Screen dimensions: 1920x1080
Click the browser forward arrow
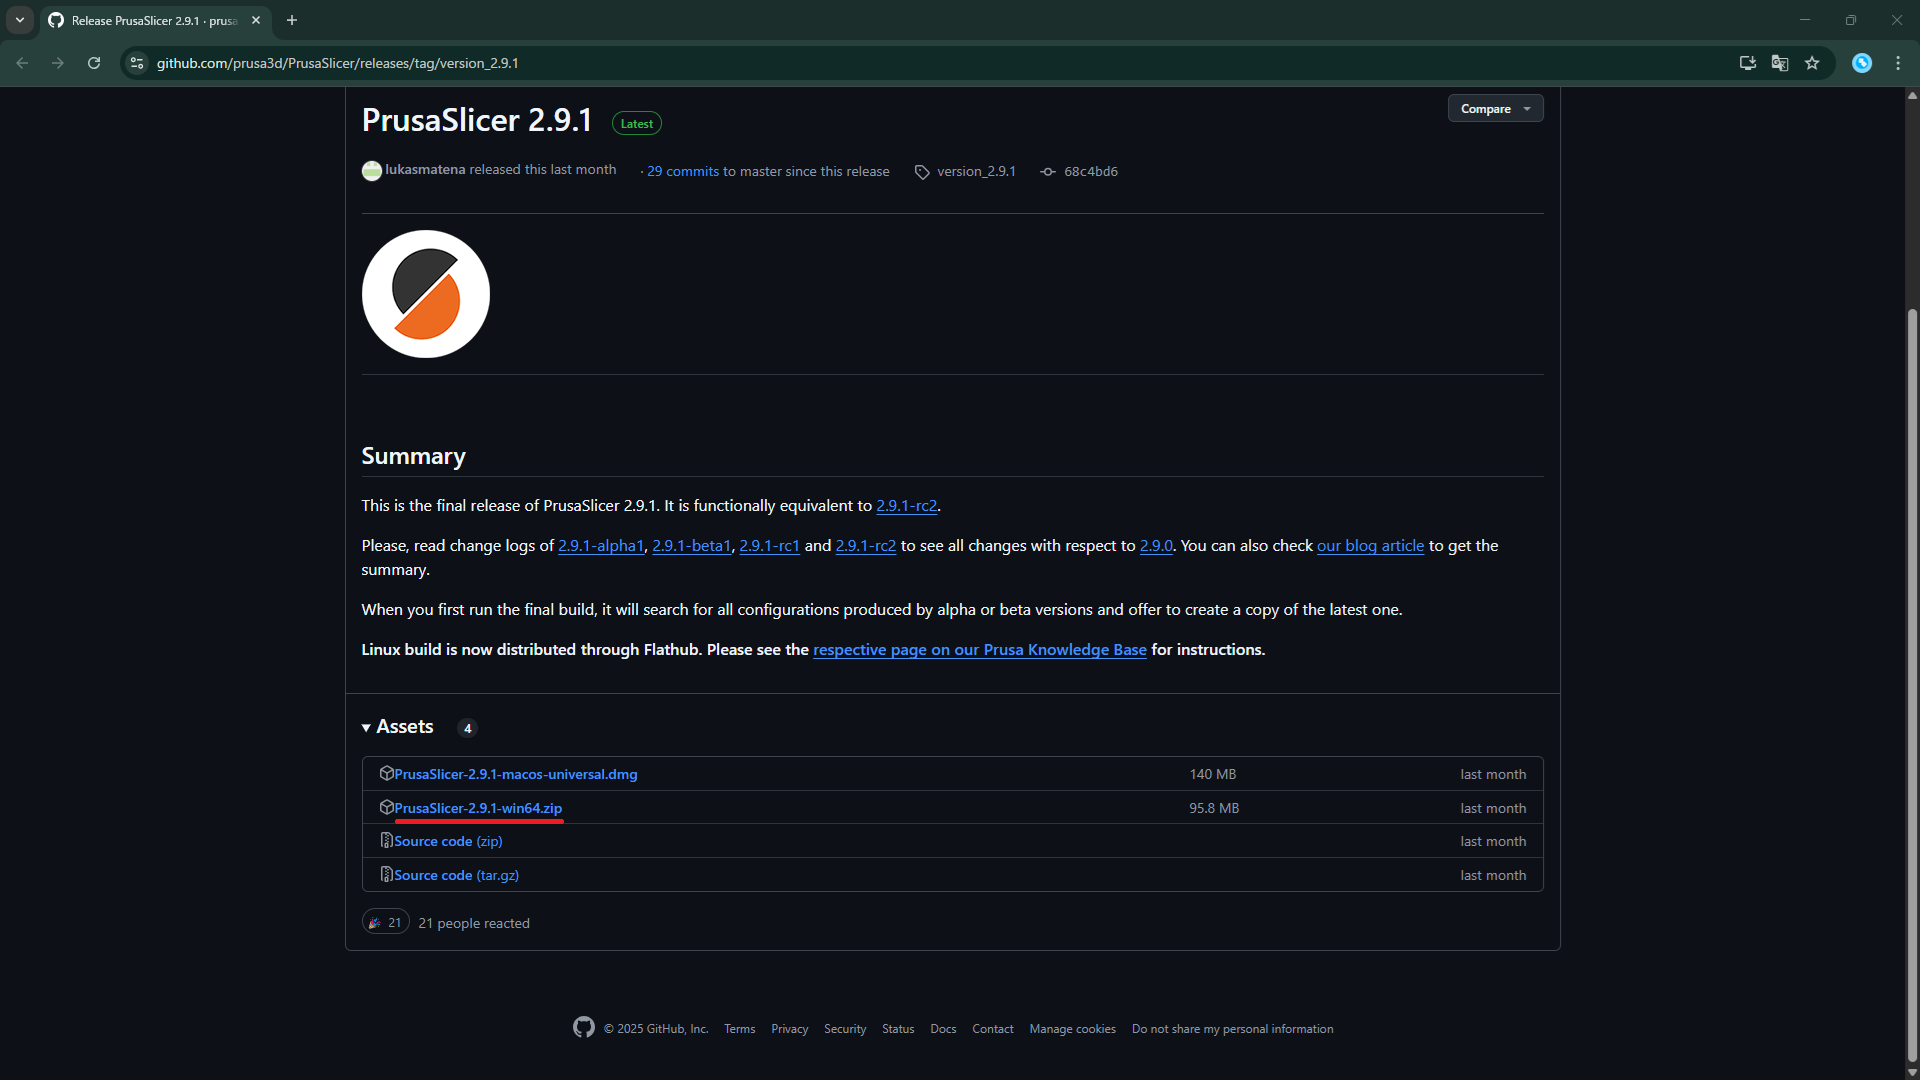(58, 63)
